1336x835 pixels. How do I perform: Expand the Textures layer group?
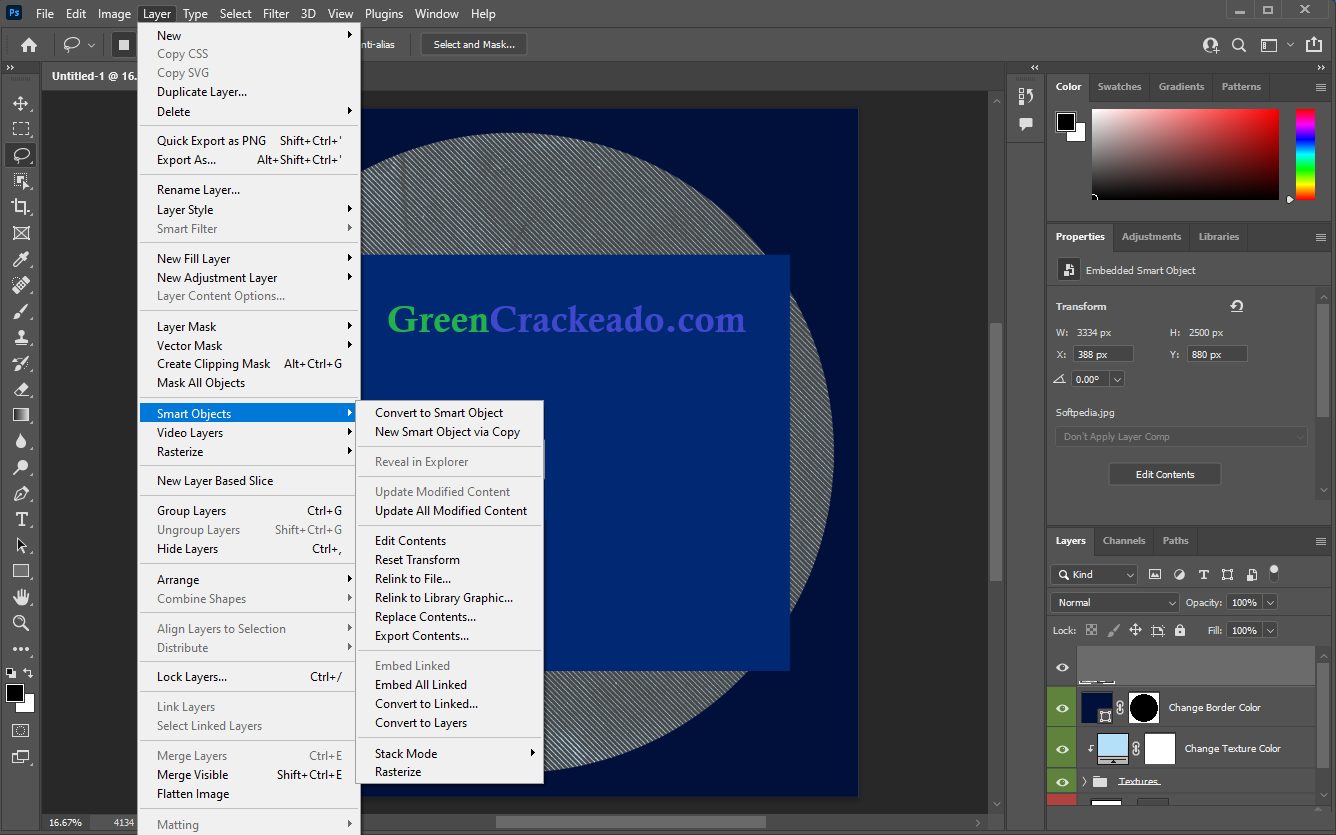[x=1083, y=781]
